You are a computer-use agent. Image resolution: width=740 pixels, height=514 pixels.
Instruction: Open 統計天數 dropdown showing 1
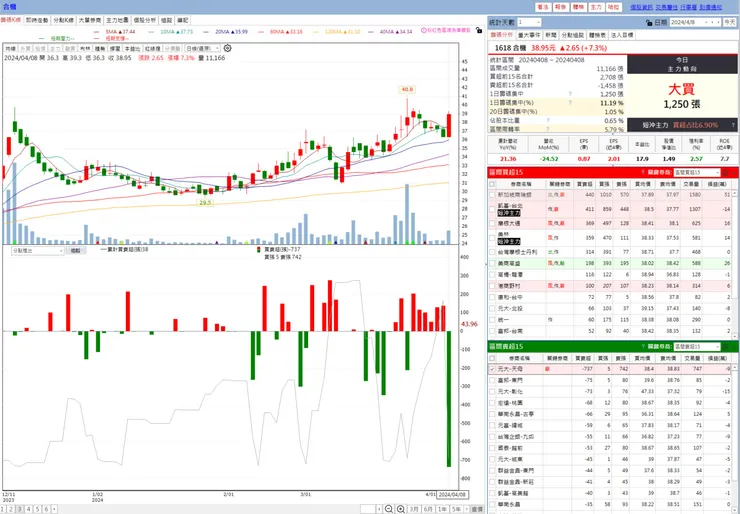pyautogui.click(x=529, y=22)
